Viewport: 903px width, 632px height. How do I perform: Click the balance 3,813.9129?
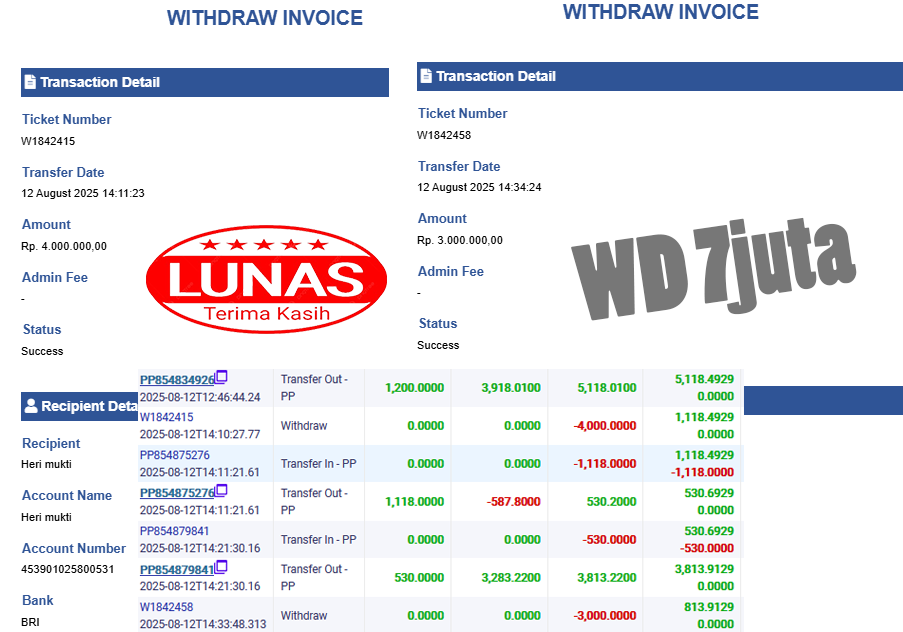click(704, 570)
